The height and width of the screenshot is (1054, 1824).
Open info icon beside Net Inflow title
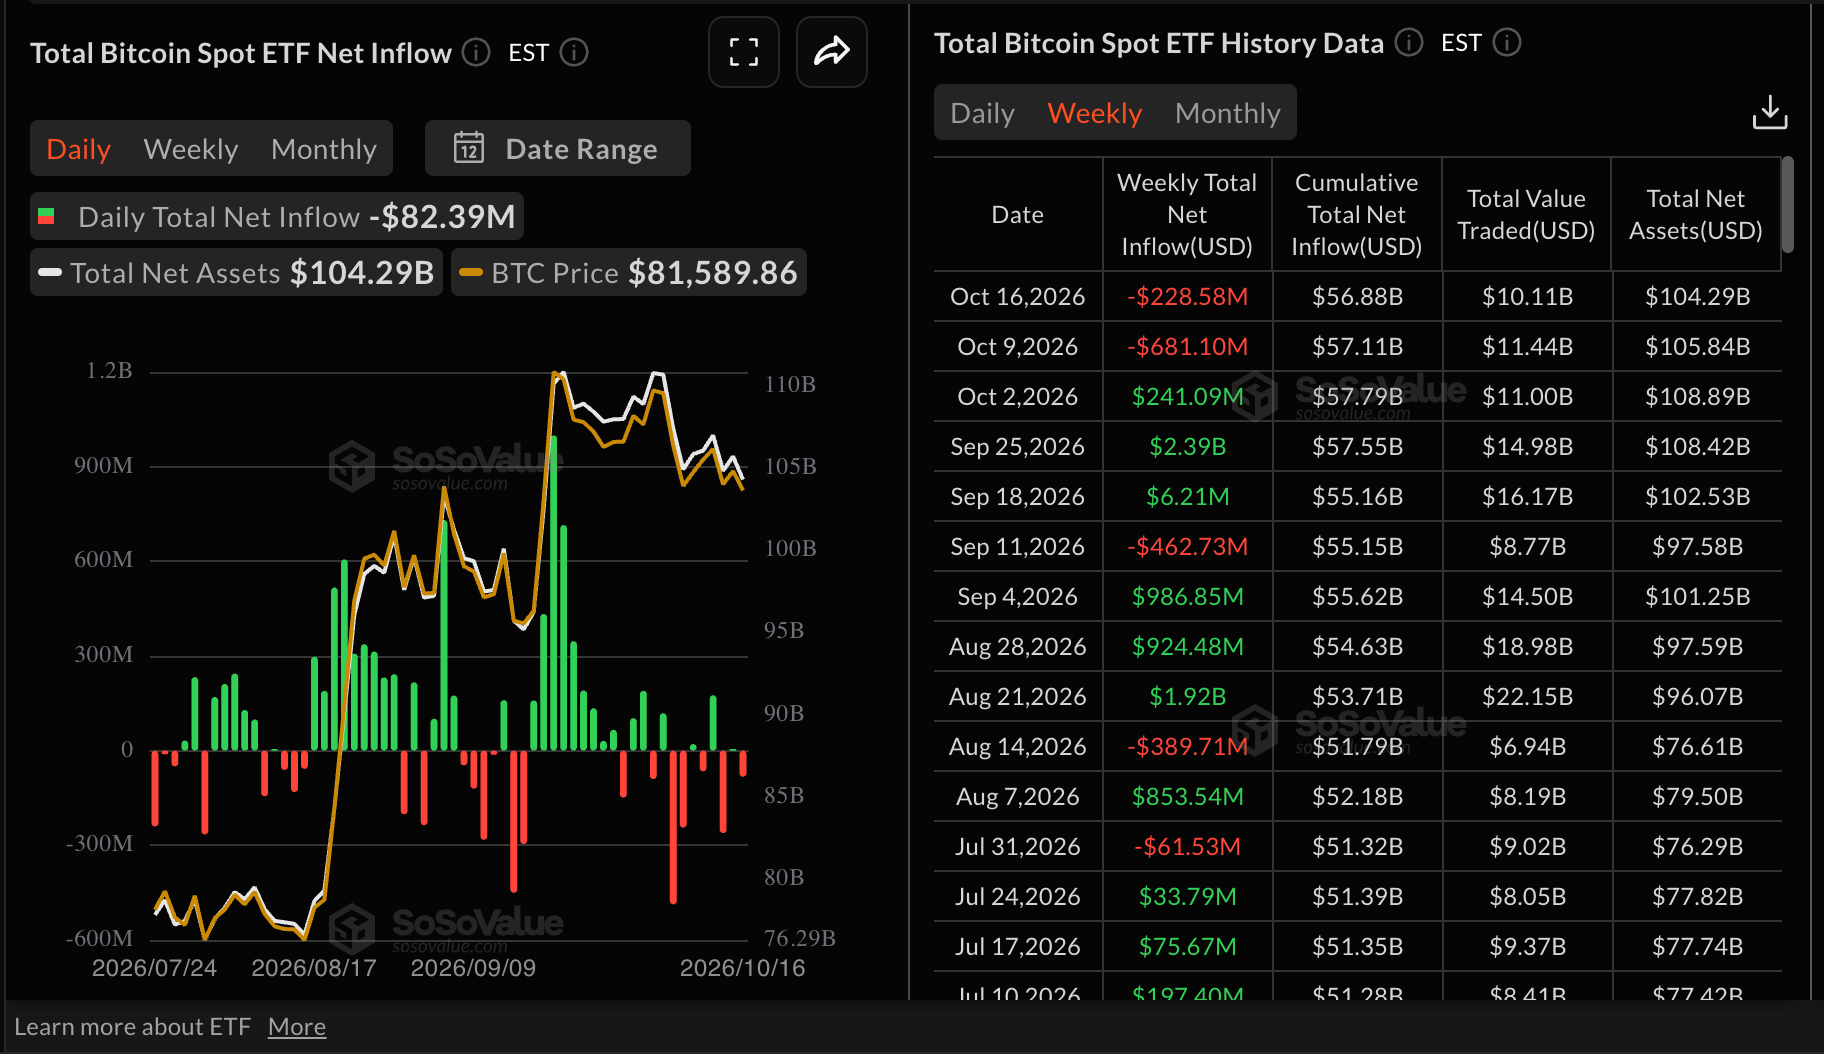click(x=476, y=52)
